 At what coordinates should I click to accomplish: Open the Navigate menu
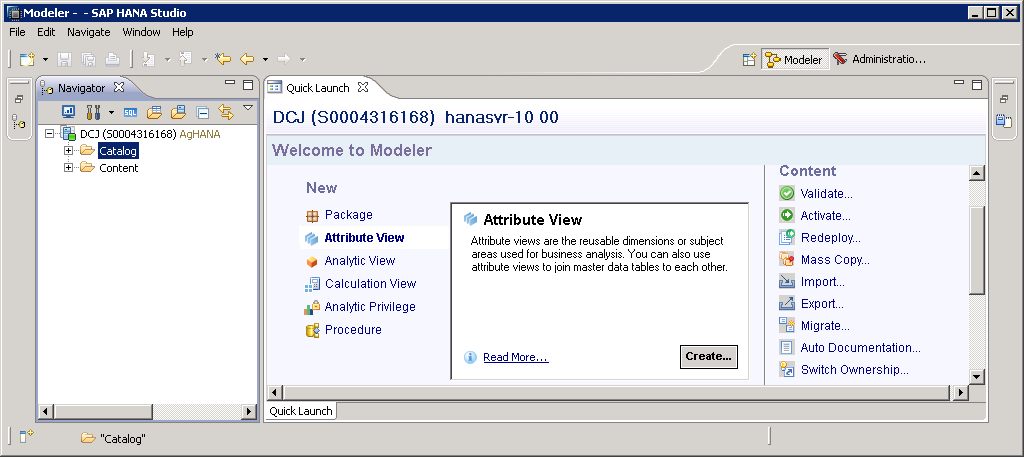pyautogui.click(x=89, y=32)
